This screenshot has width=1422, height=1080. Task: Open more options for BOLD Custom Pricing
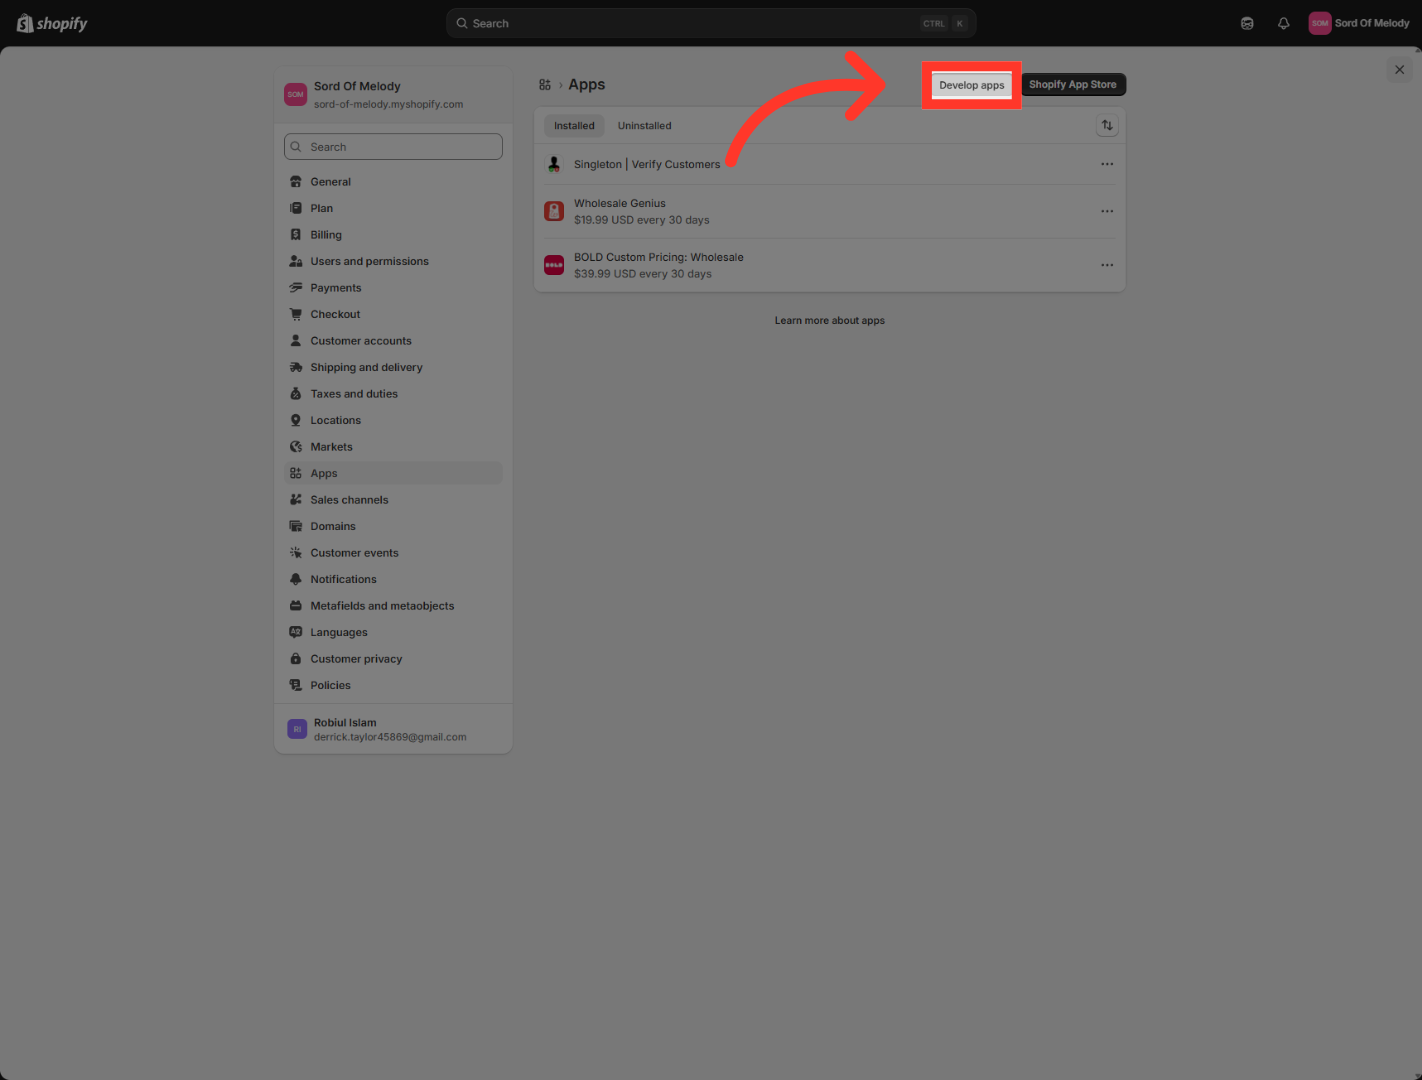click(x=1107, y=265)
